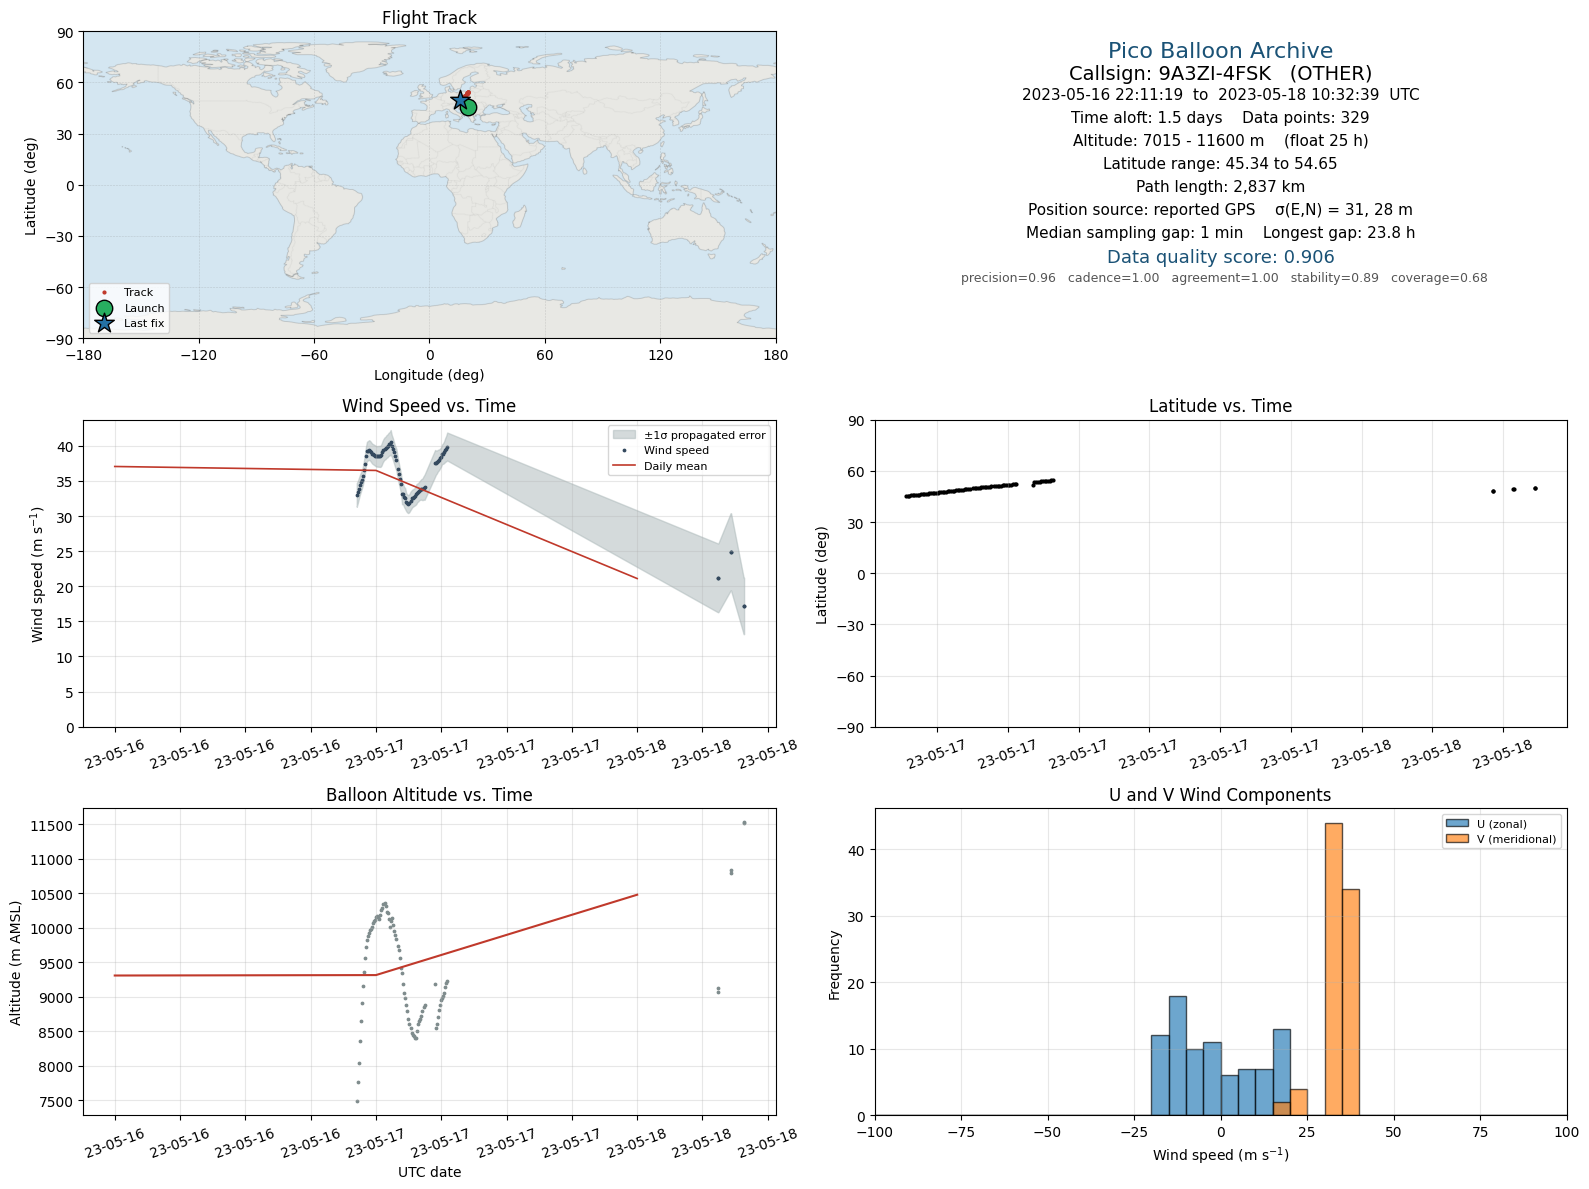This screenshot has height=1189, width=1589.
Task: Click the 'Position source: reported GPS' line
Action: point(1220,210)
